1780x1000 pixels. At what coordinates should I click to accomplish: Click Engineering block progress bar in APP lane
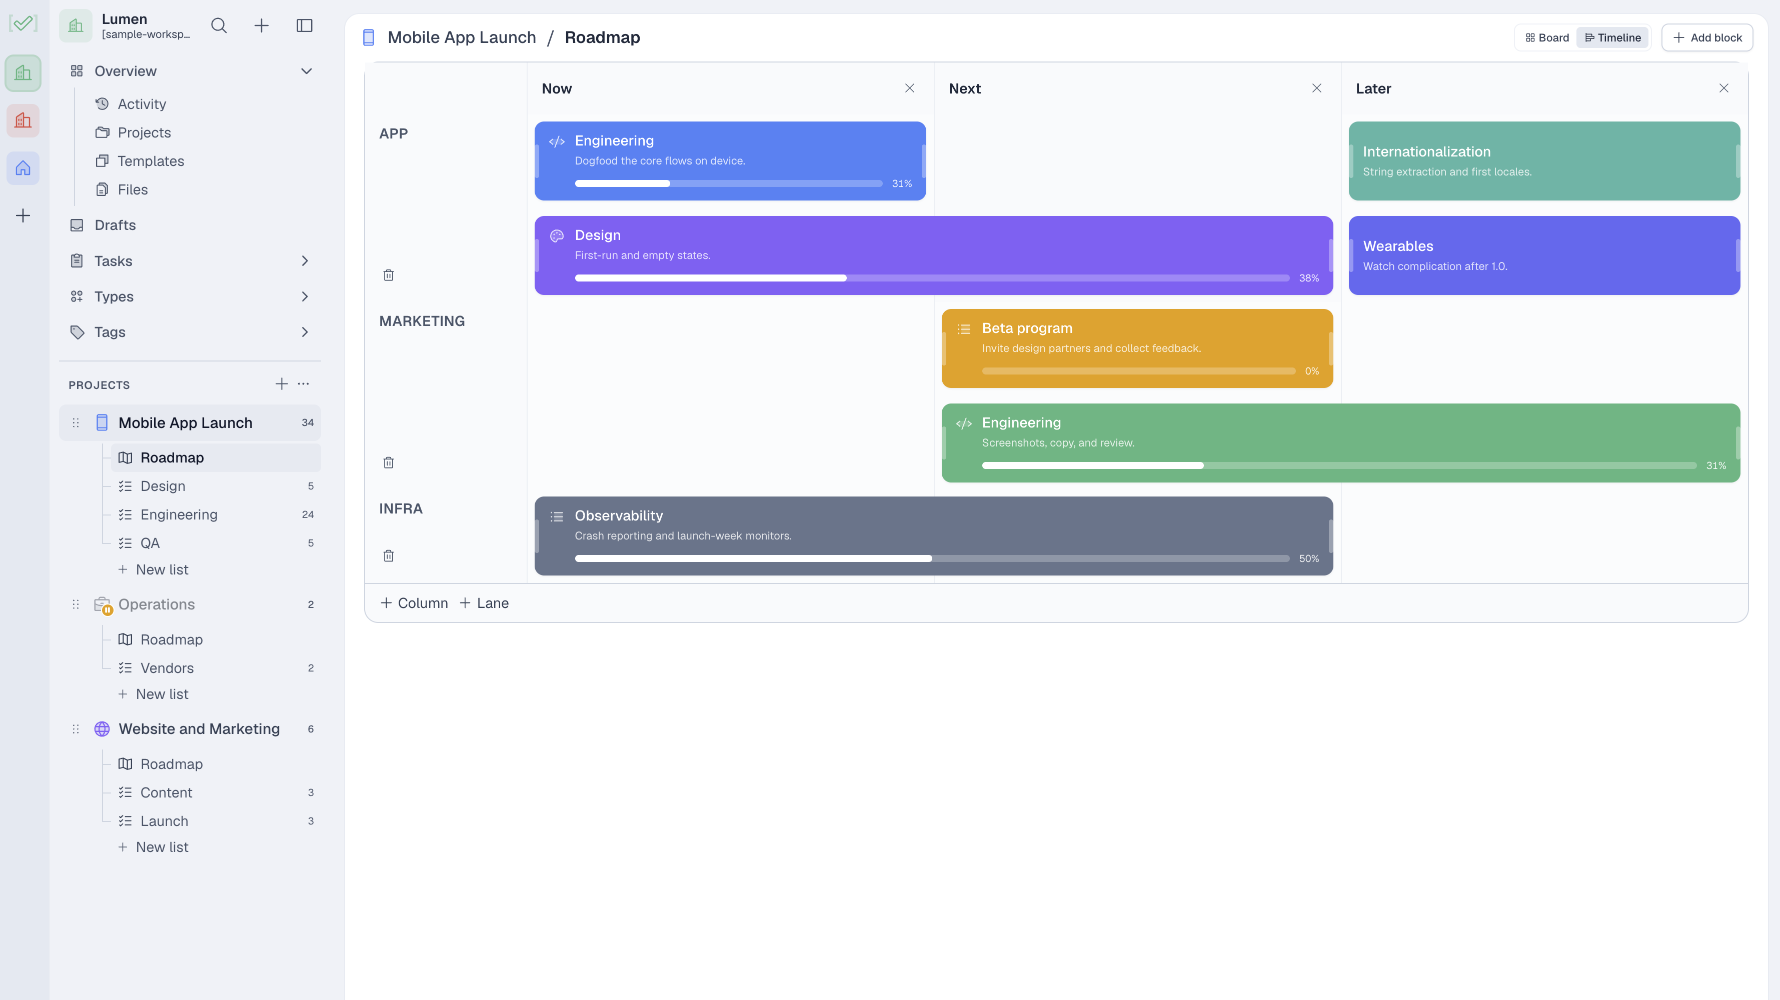click(x=728, y=184)
